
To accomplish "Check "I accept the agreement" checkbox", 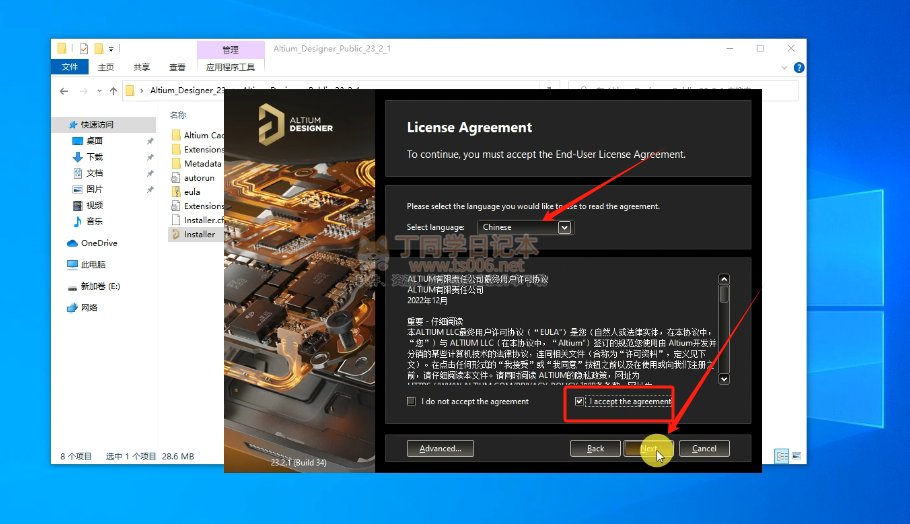I will click(x=579, y=401).
